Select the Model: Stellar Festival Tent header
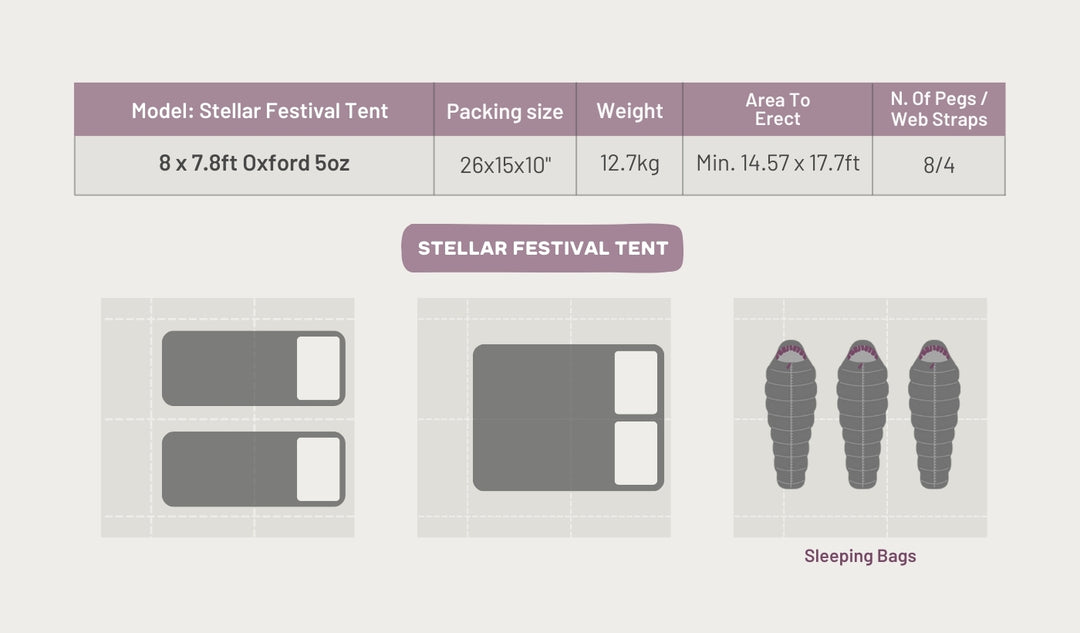Image resolution: width=1080 pixels, height=633 pixels. pyautogui.click(x=259, y=110)
